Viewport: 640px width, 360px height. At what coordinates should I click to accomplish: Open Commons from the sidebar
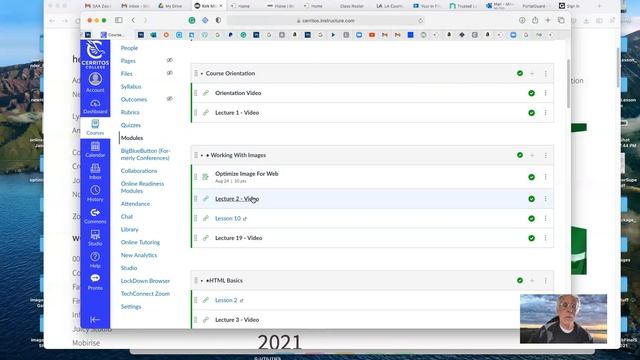95,216
